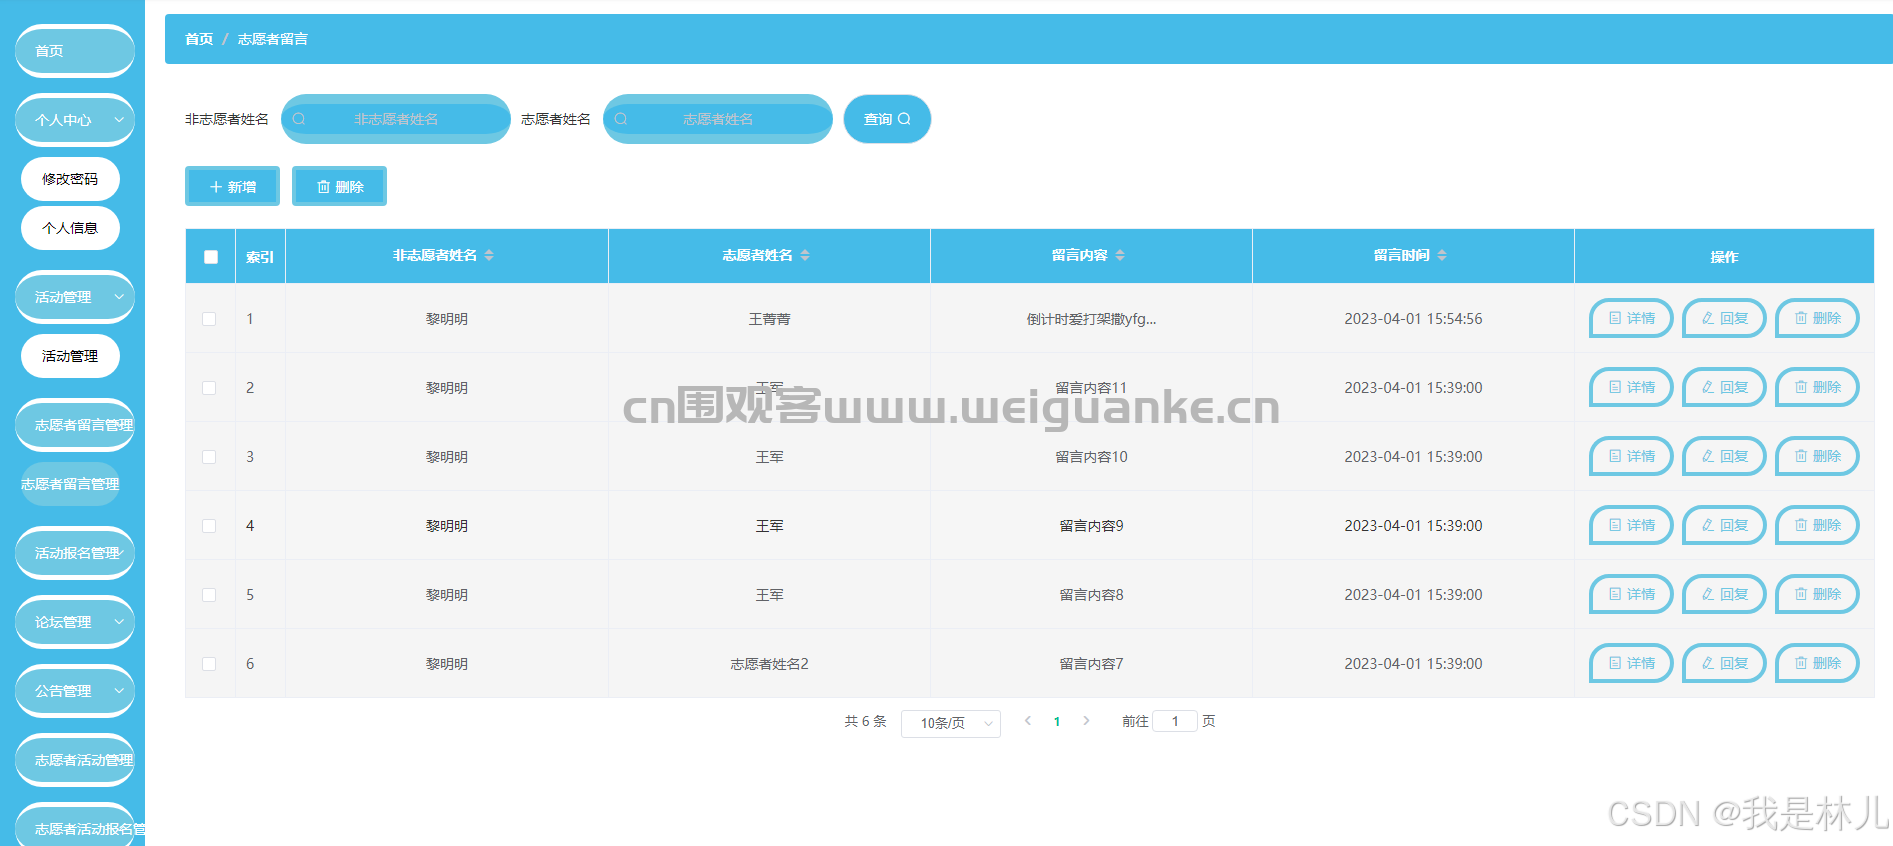Image resolution: width=1893 pixels, height=846 pixels.
Task: Click 回复 for 留言内容11 row
Action: click(1724, 387)
